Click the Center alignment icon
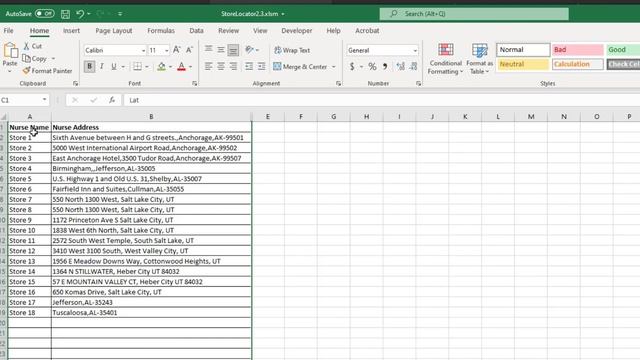The height and width of the screenshot is (360, 640). pos(221,66)
